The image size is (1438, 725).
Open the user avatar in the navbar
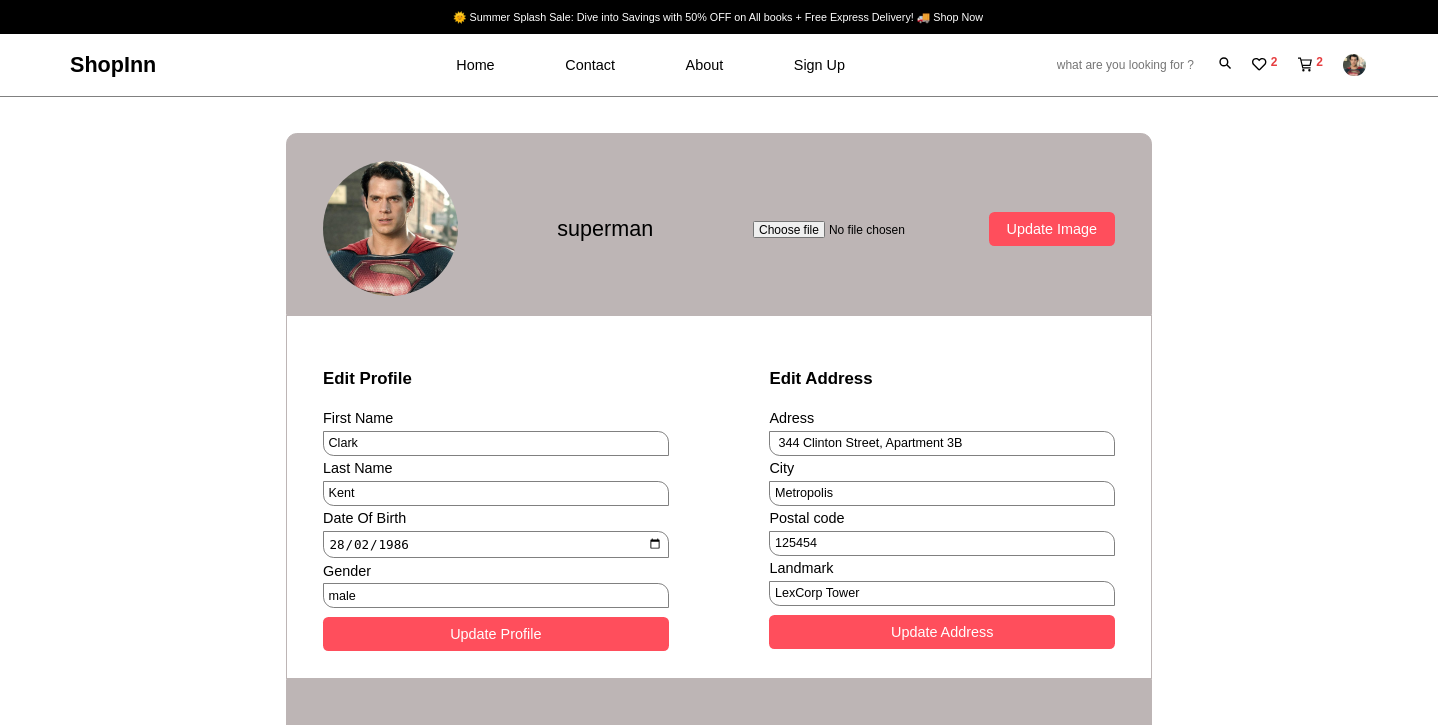[x=1354, y=65]
